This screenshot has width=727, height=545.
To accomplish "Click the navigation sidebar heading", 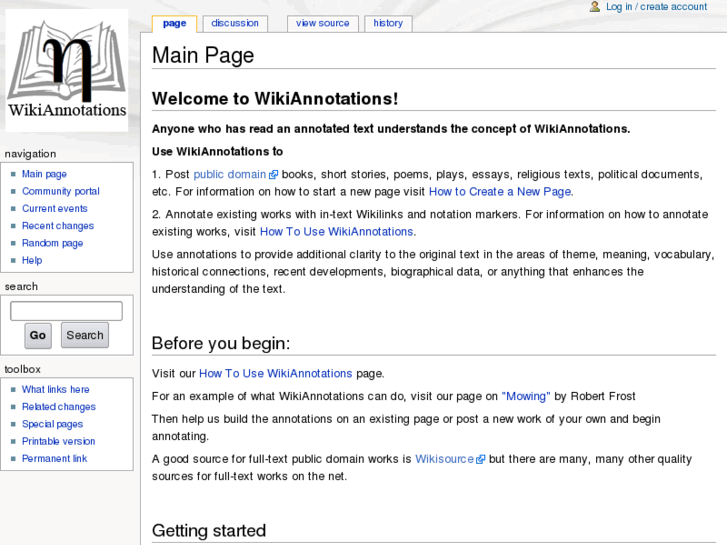I will (x=30, y=154).
